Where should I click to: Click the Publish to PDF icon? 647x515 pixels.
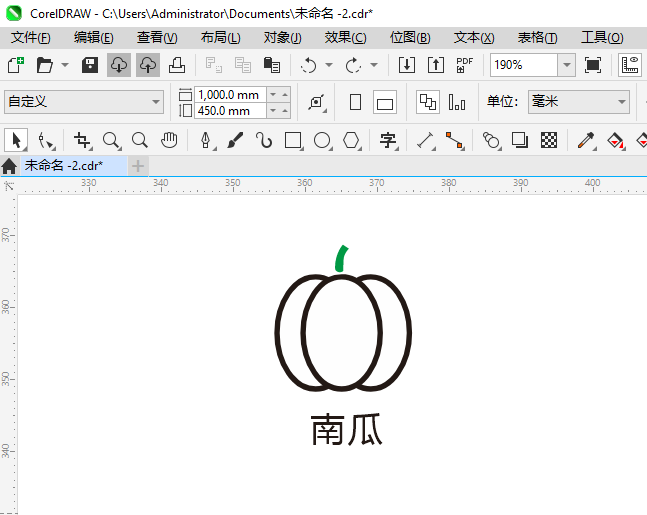[465, 65]
